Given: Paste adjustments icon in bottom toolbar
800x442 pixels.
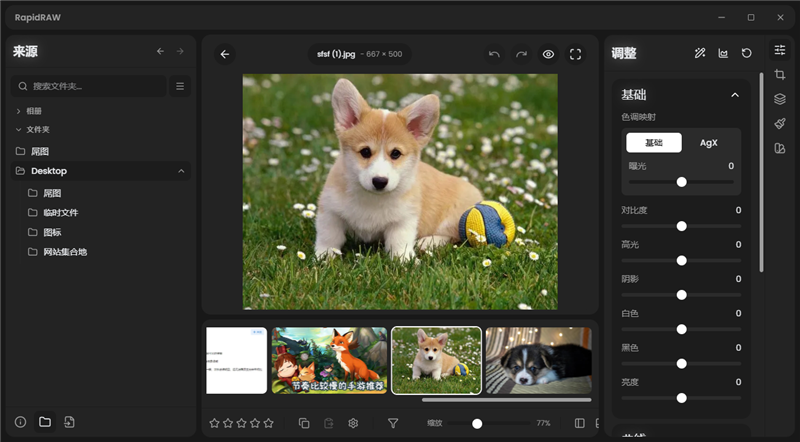Looking at the screenshot, I should [x=329, y=423].
